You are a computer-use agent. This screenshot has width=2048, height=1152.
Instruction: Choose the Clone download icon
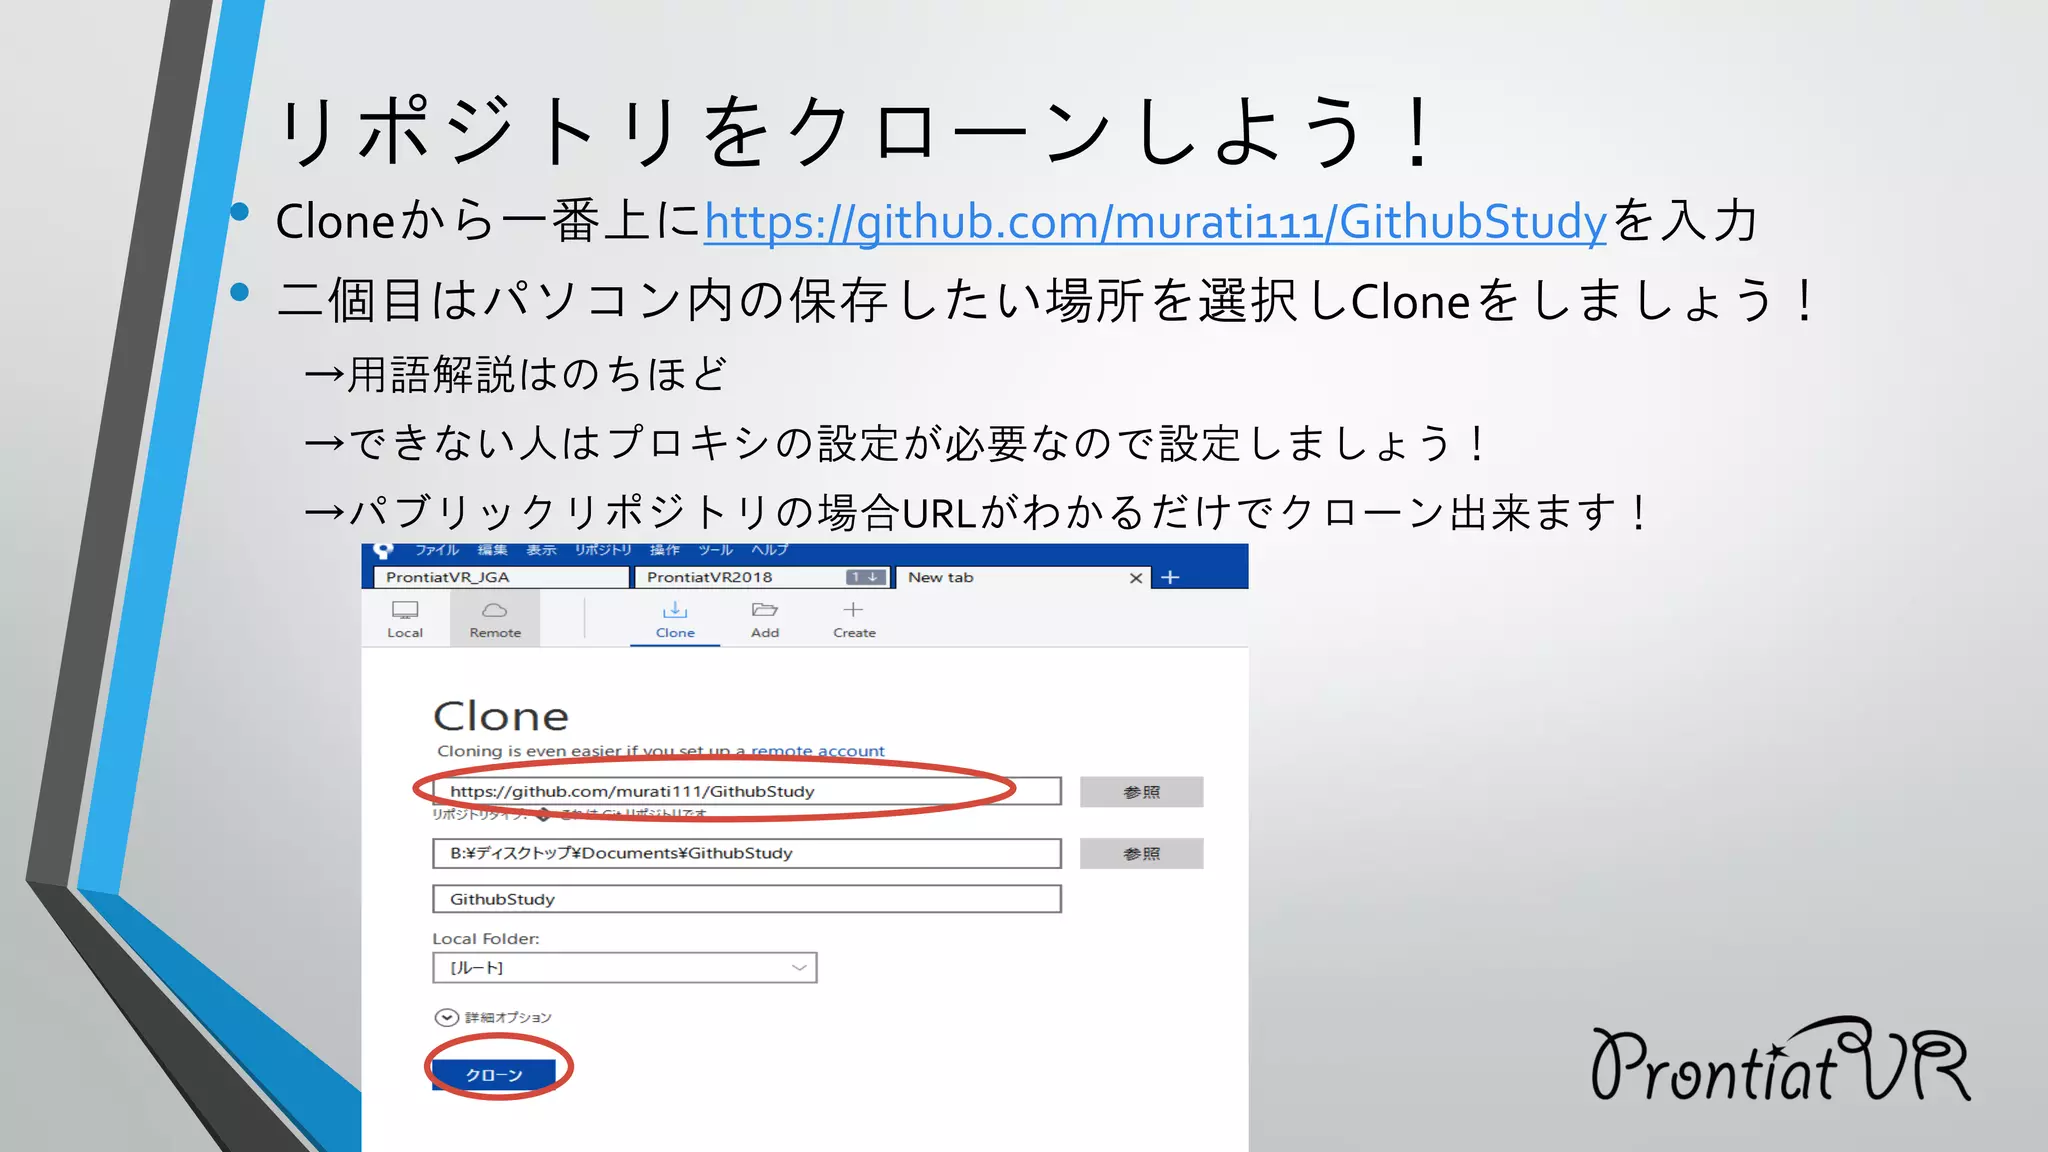click(675, 619)
